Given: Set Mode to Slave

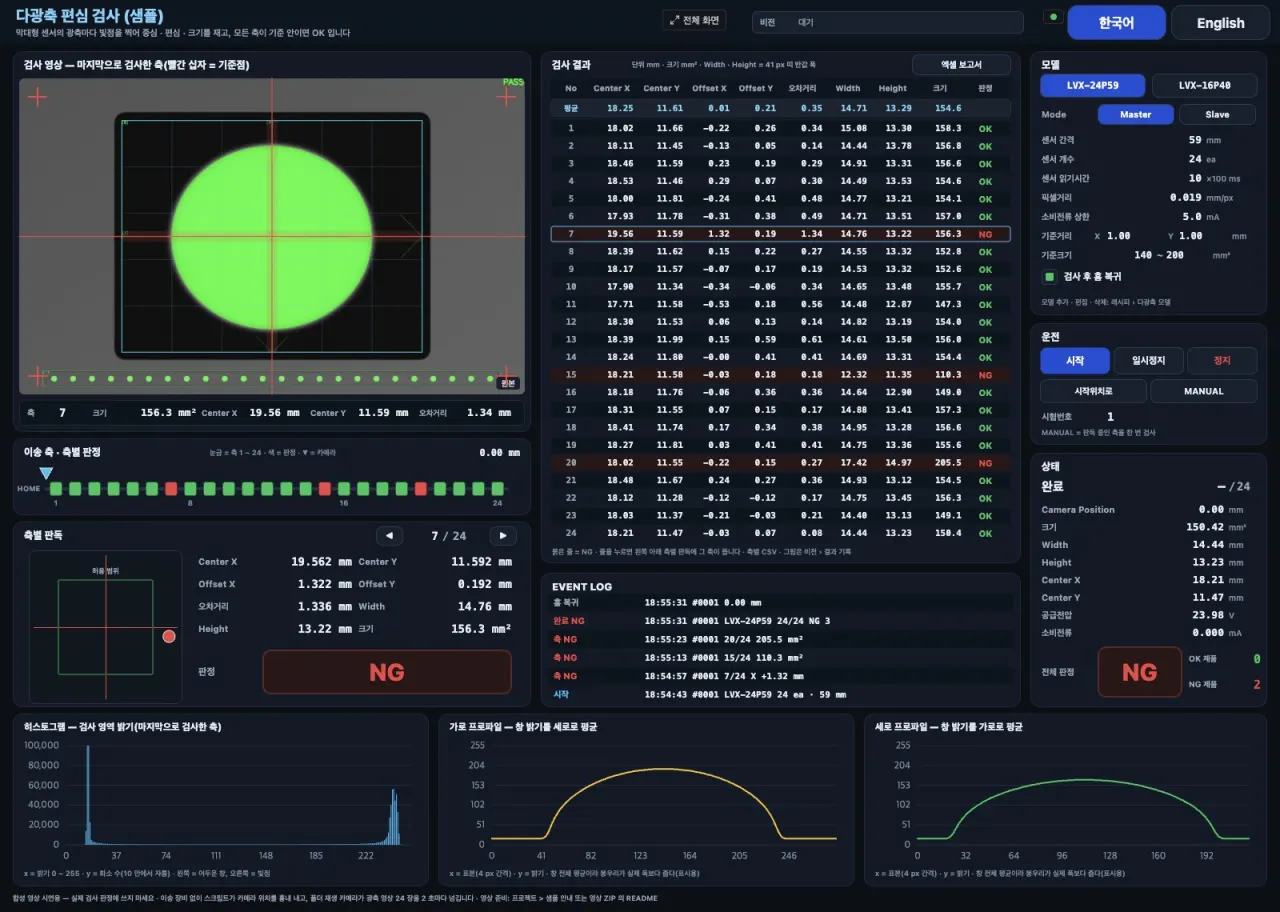Looking at the screenshot, I should (x=1217, y=114).
